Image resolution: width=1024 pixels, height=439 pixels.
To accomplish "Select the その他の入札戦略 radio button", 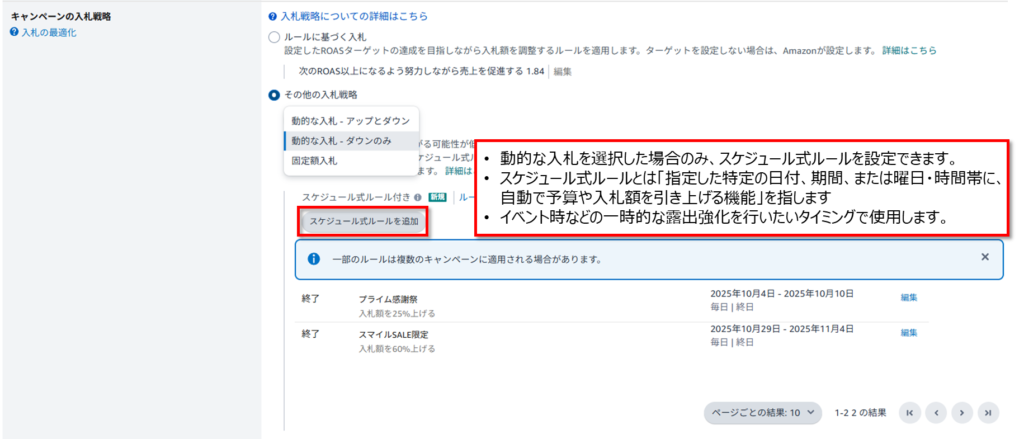I will (x=274, y=95).
